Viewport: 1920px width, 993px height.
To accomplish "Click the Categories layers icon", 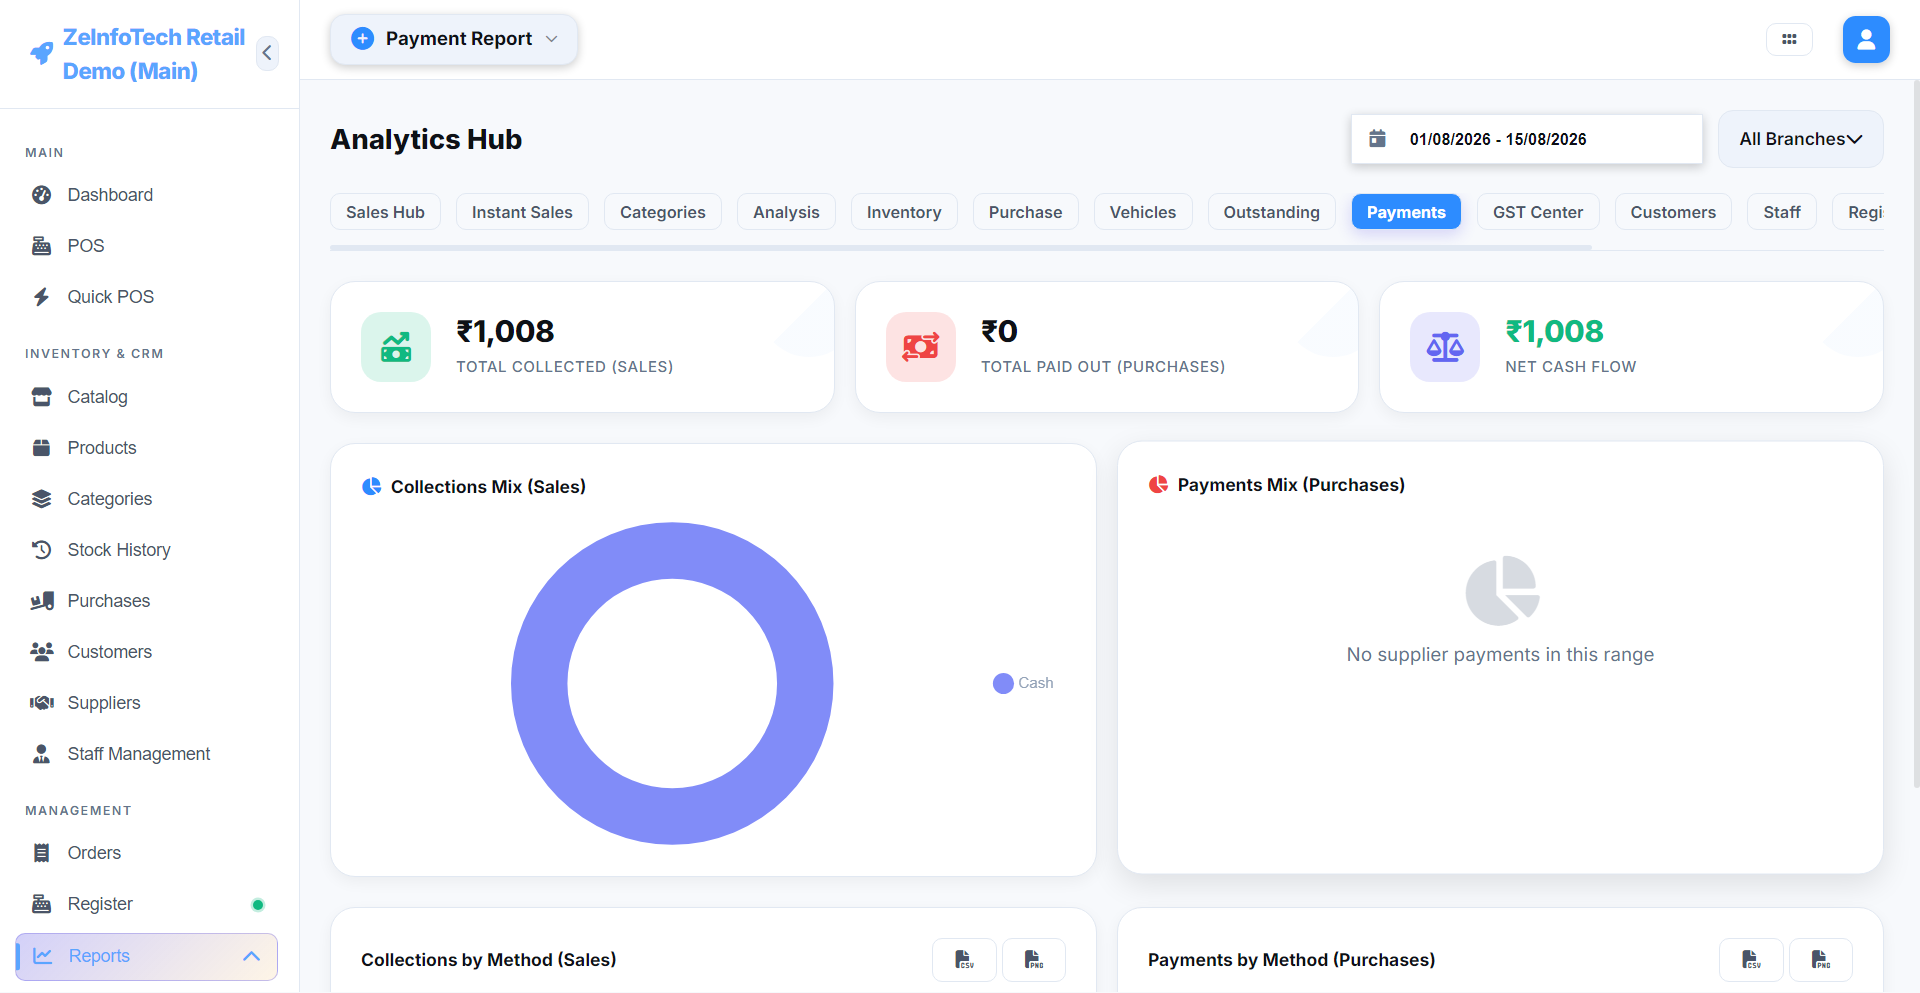I will [42, 499].
